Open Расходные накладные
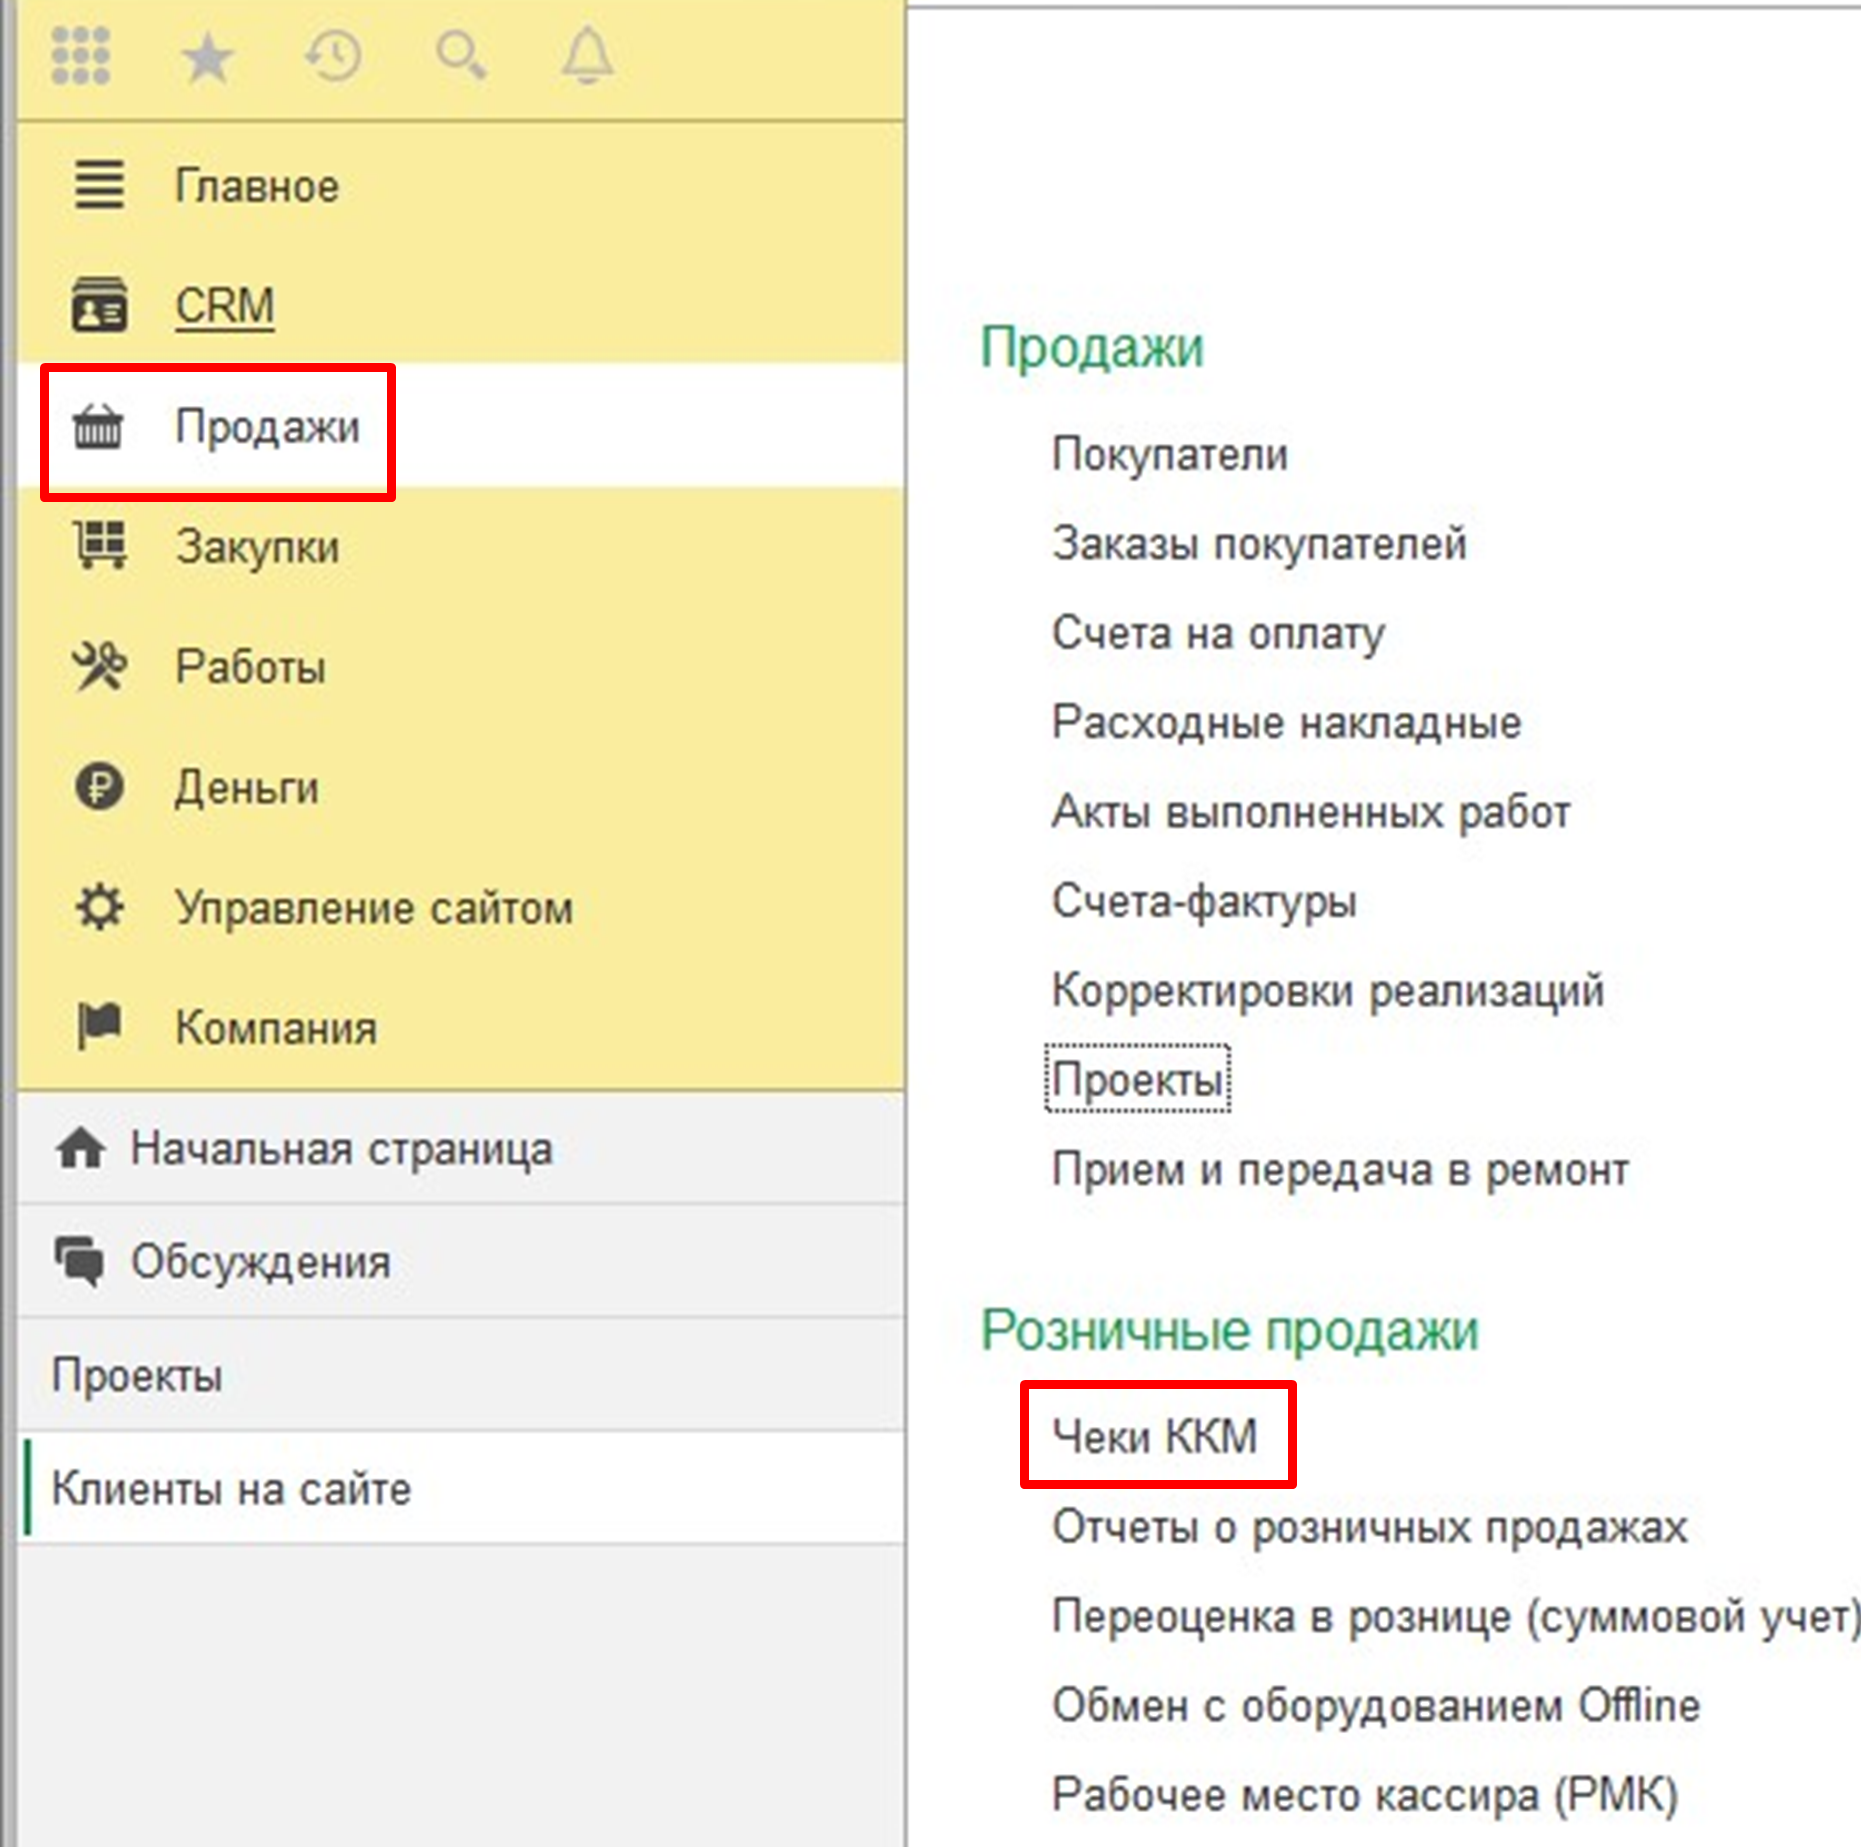Screen dimensions: 1861x1847 (x=1286, y=722)
